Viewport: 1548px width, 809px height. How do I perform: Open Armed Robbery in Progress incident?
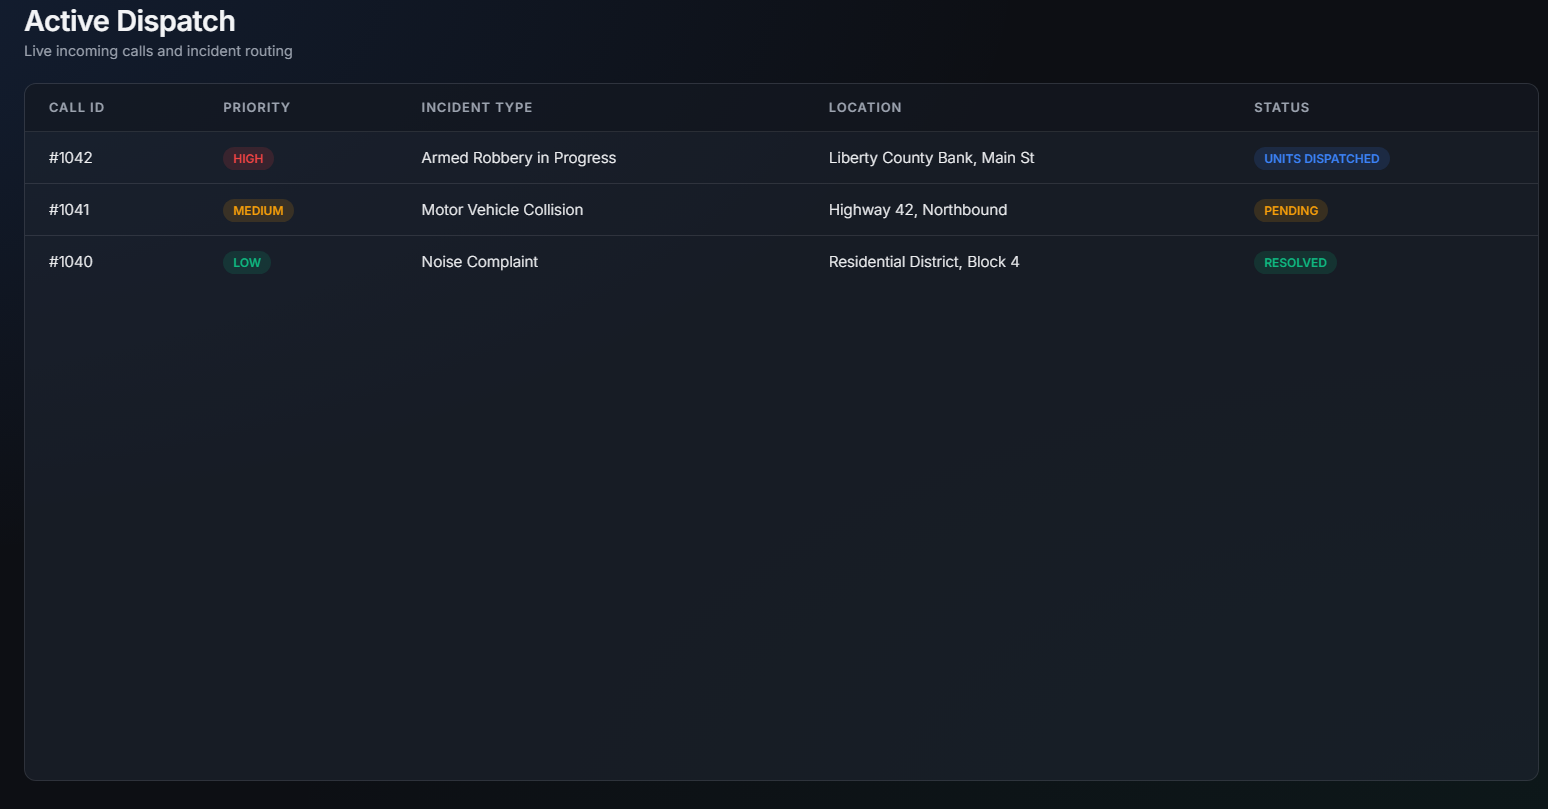[519, 158]
